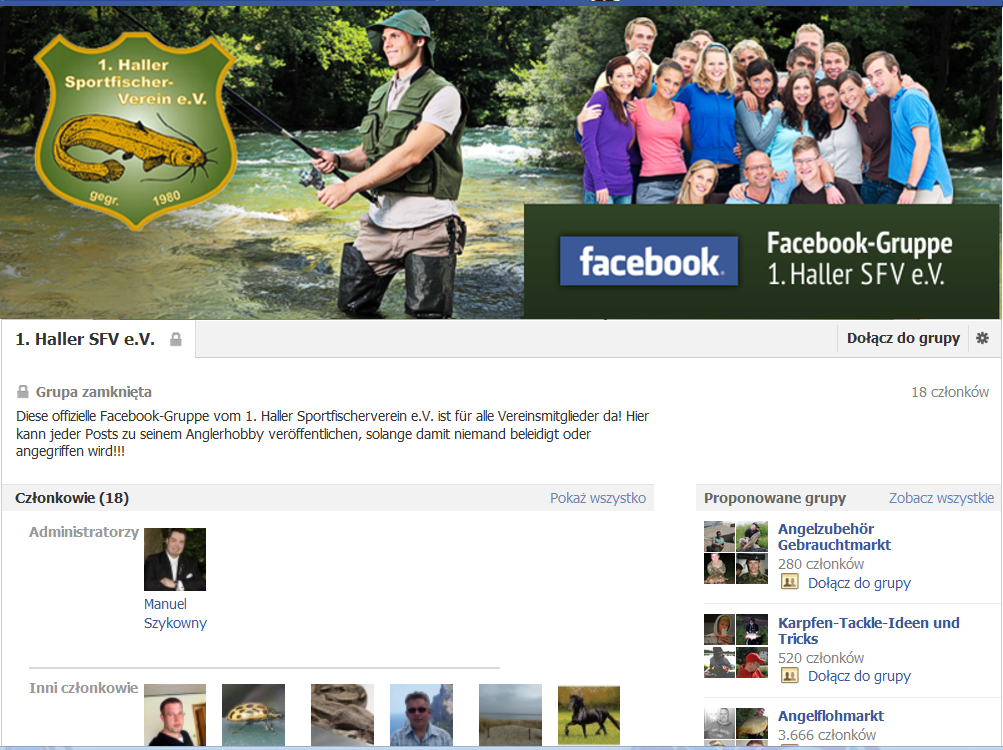The width and height of the screenshot is (1003, 750).
Task: Click administrator Manuel Szykowny's profile photo
Action: coord(175,559)
